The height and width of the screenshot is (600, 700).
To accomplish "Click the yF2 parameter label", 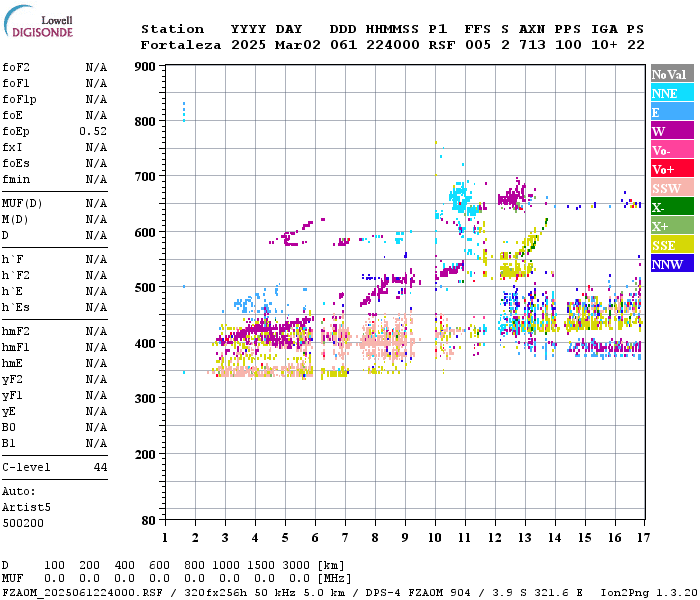I will coord(12,379).
